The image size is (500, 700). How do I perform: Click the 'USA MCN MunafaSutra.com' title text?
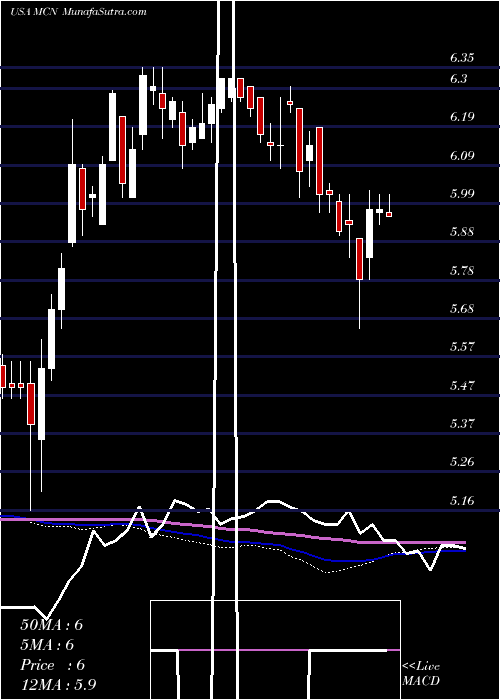79,12
